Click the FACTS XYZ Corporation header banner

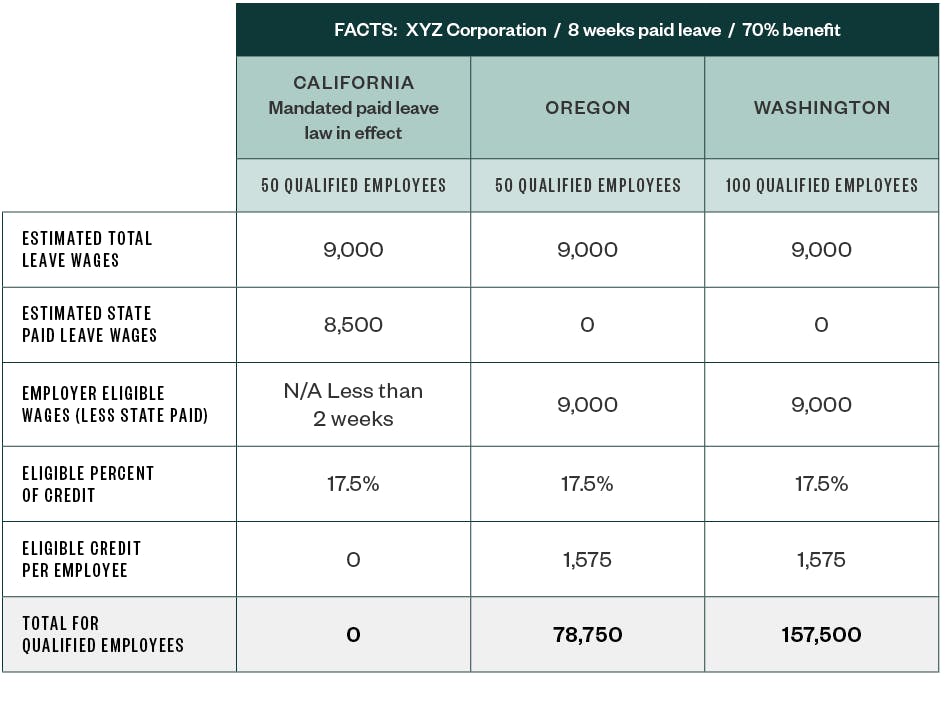pos(587,30)
